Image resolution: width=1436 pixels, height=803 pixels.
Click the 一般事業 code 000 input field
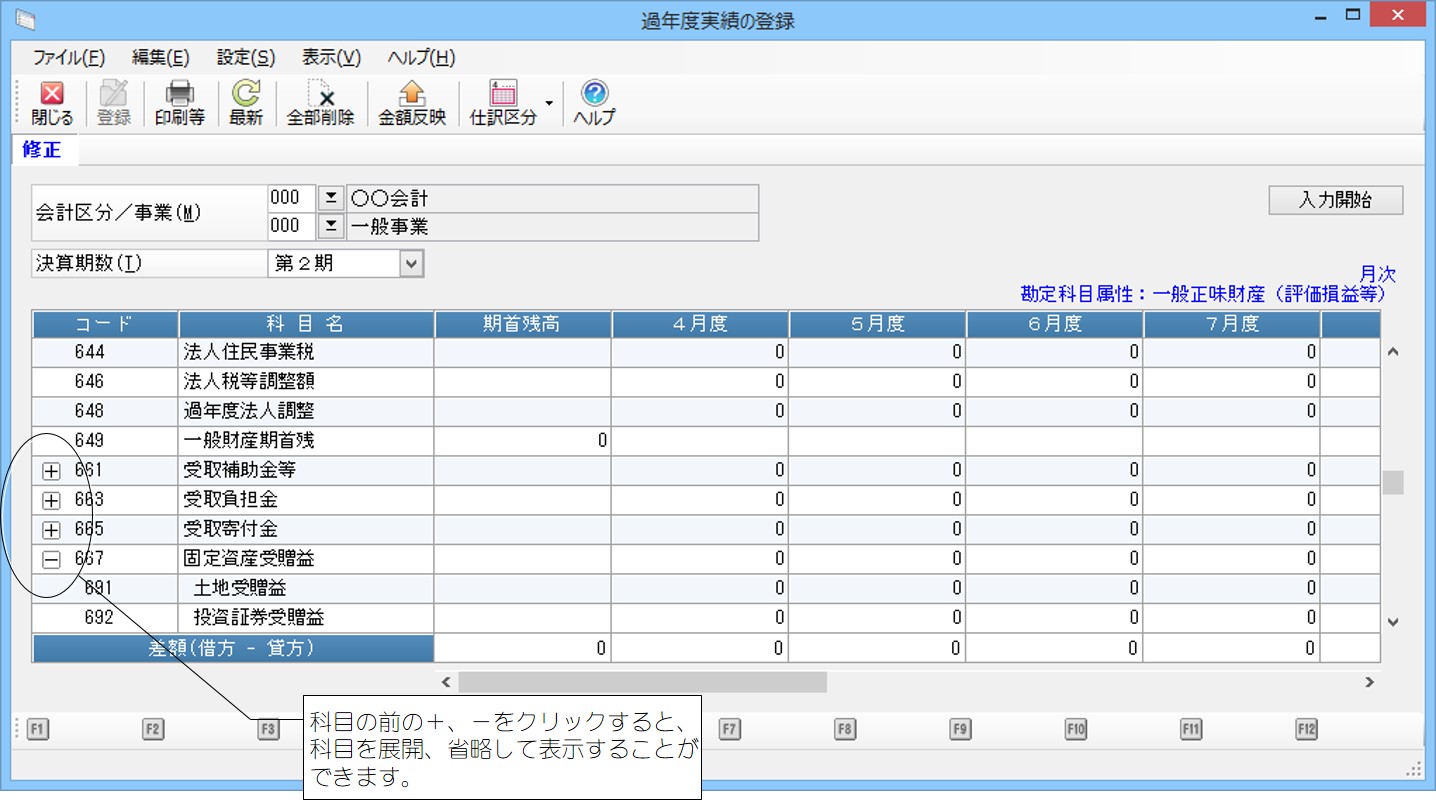292,227
